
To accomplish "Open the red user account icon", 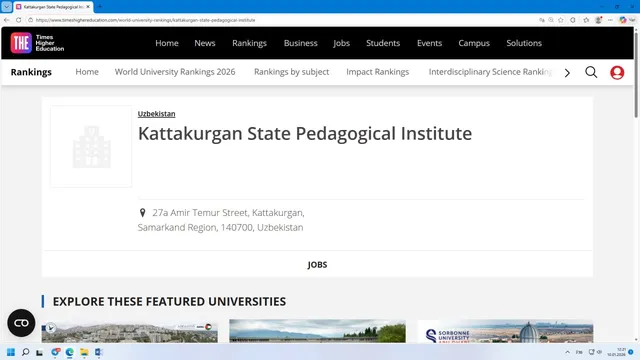I will pos(617,73).
